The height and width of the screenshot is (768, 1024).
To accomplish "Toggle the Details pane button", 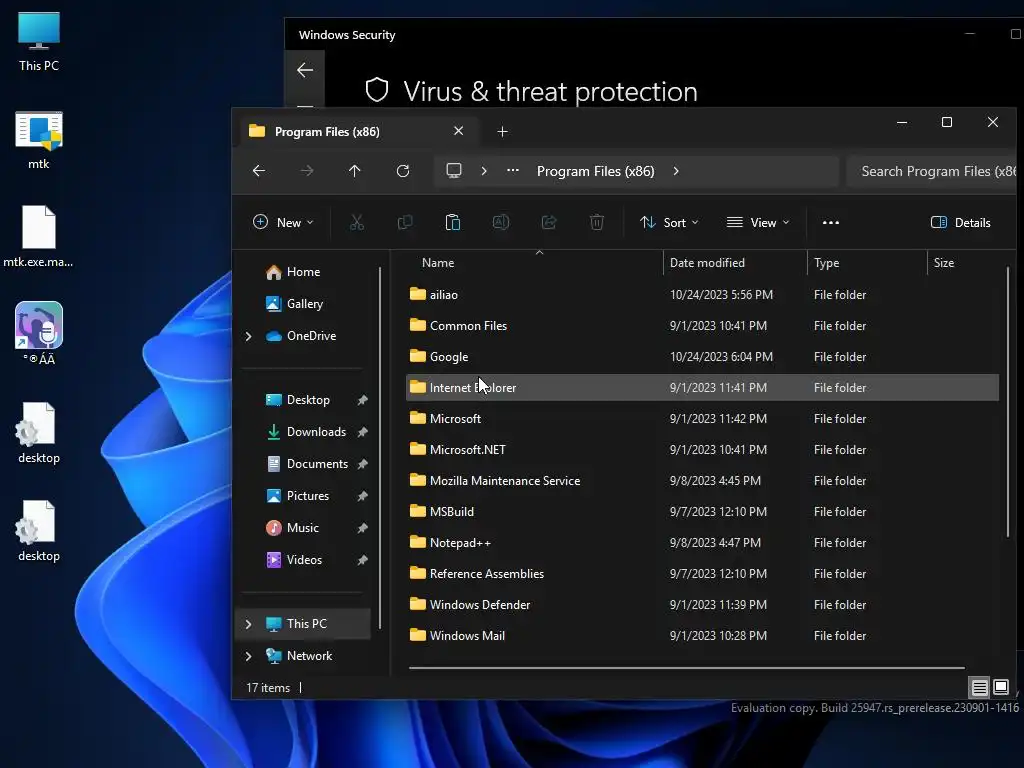I will 961,223.
